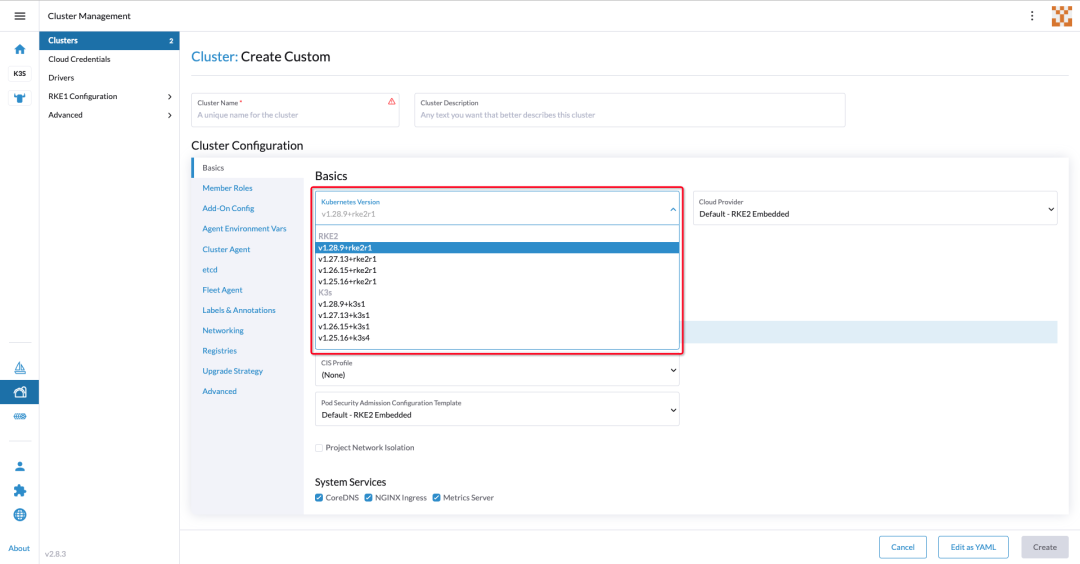
Task: Select version v1.27.13+k3s1
Action: [497, 315]
